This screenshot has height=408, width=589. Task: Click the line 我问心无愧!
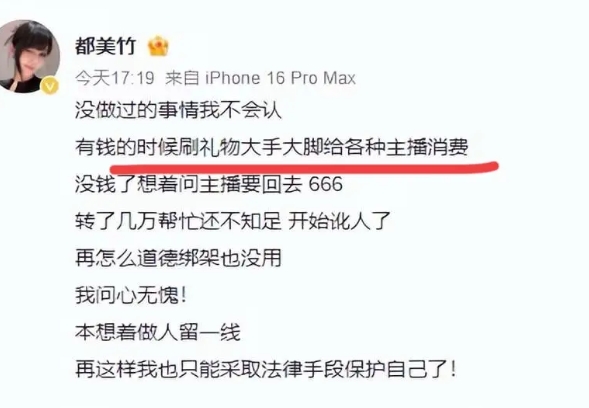tap(131, 295)
